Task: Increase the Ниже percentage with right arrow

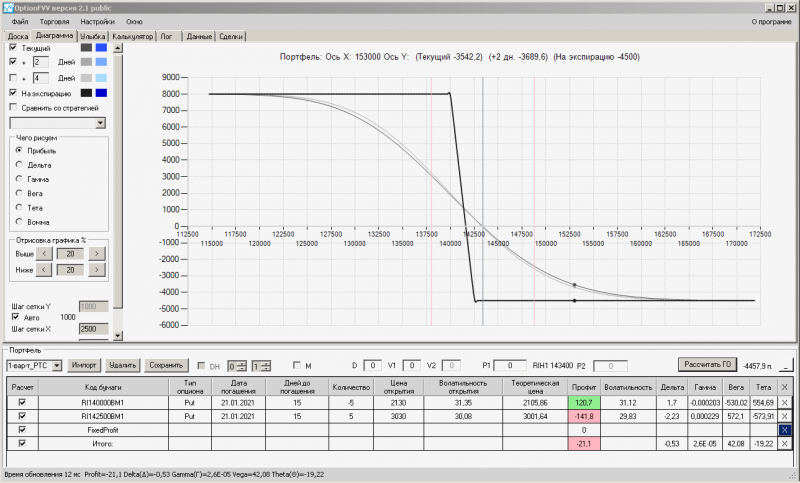Action: click(x=96, y=270)
